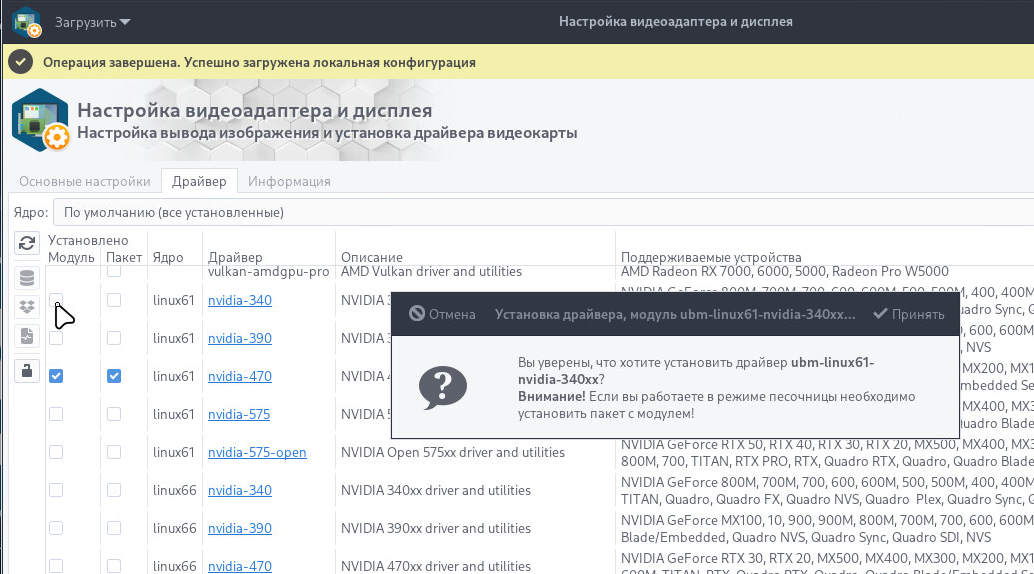Uncheck Модуль checkbox for linux61 nvidia-470
Viewport: 1034px width, 574px height.
coord(56,376)
